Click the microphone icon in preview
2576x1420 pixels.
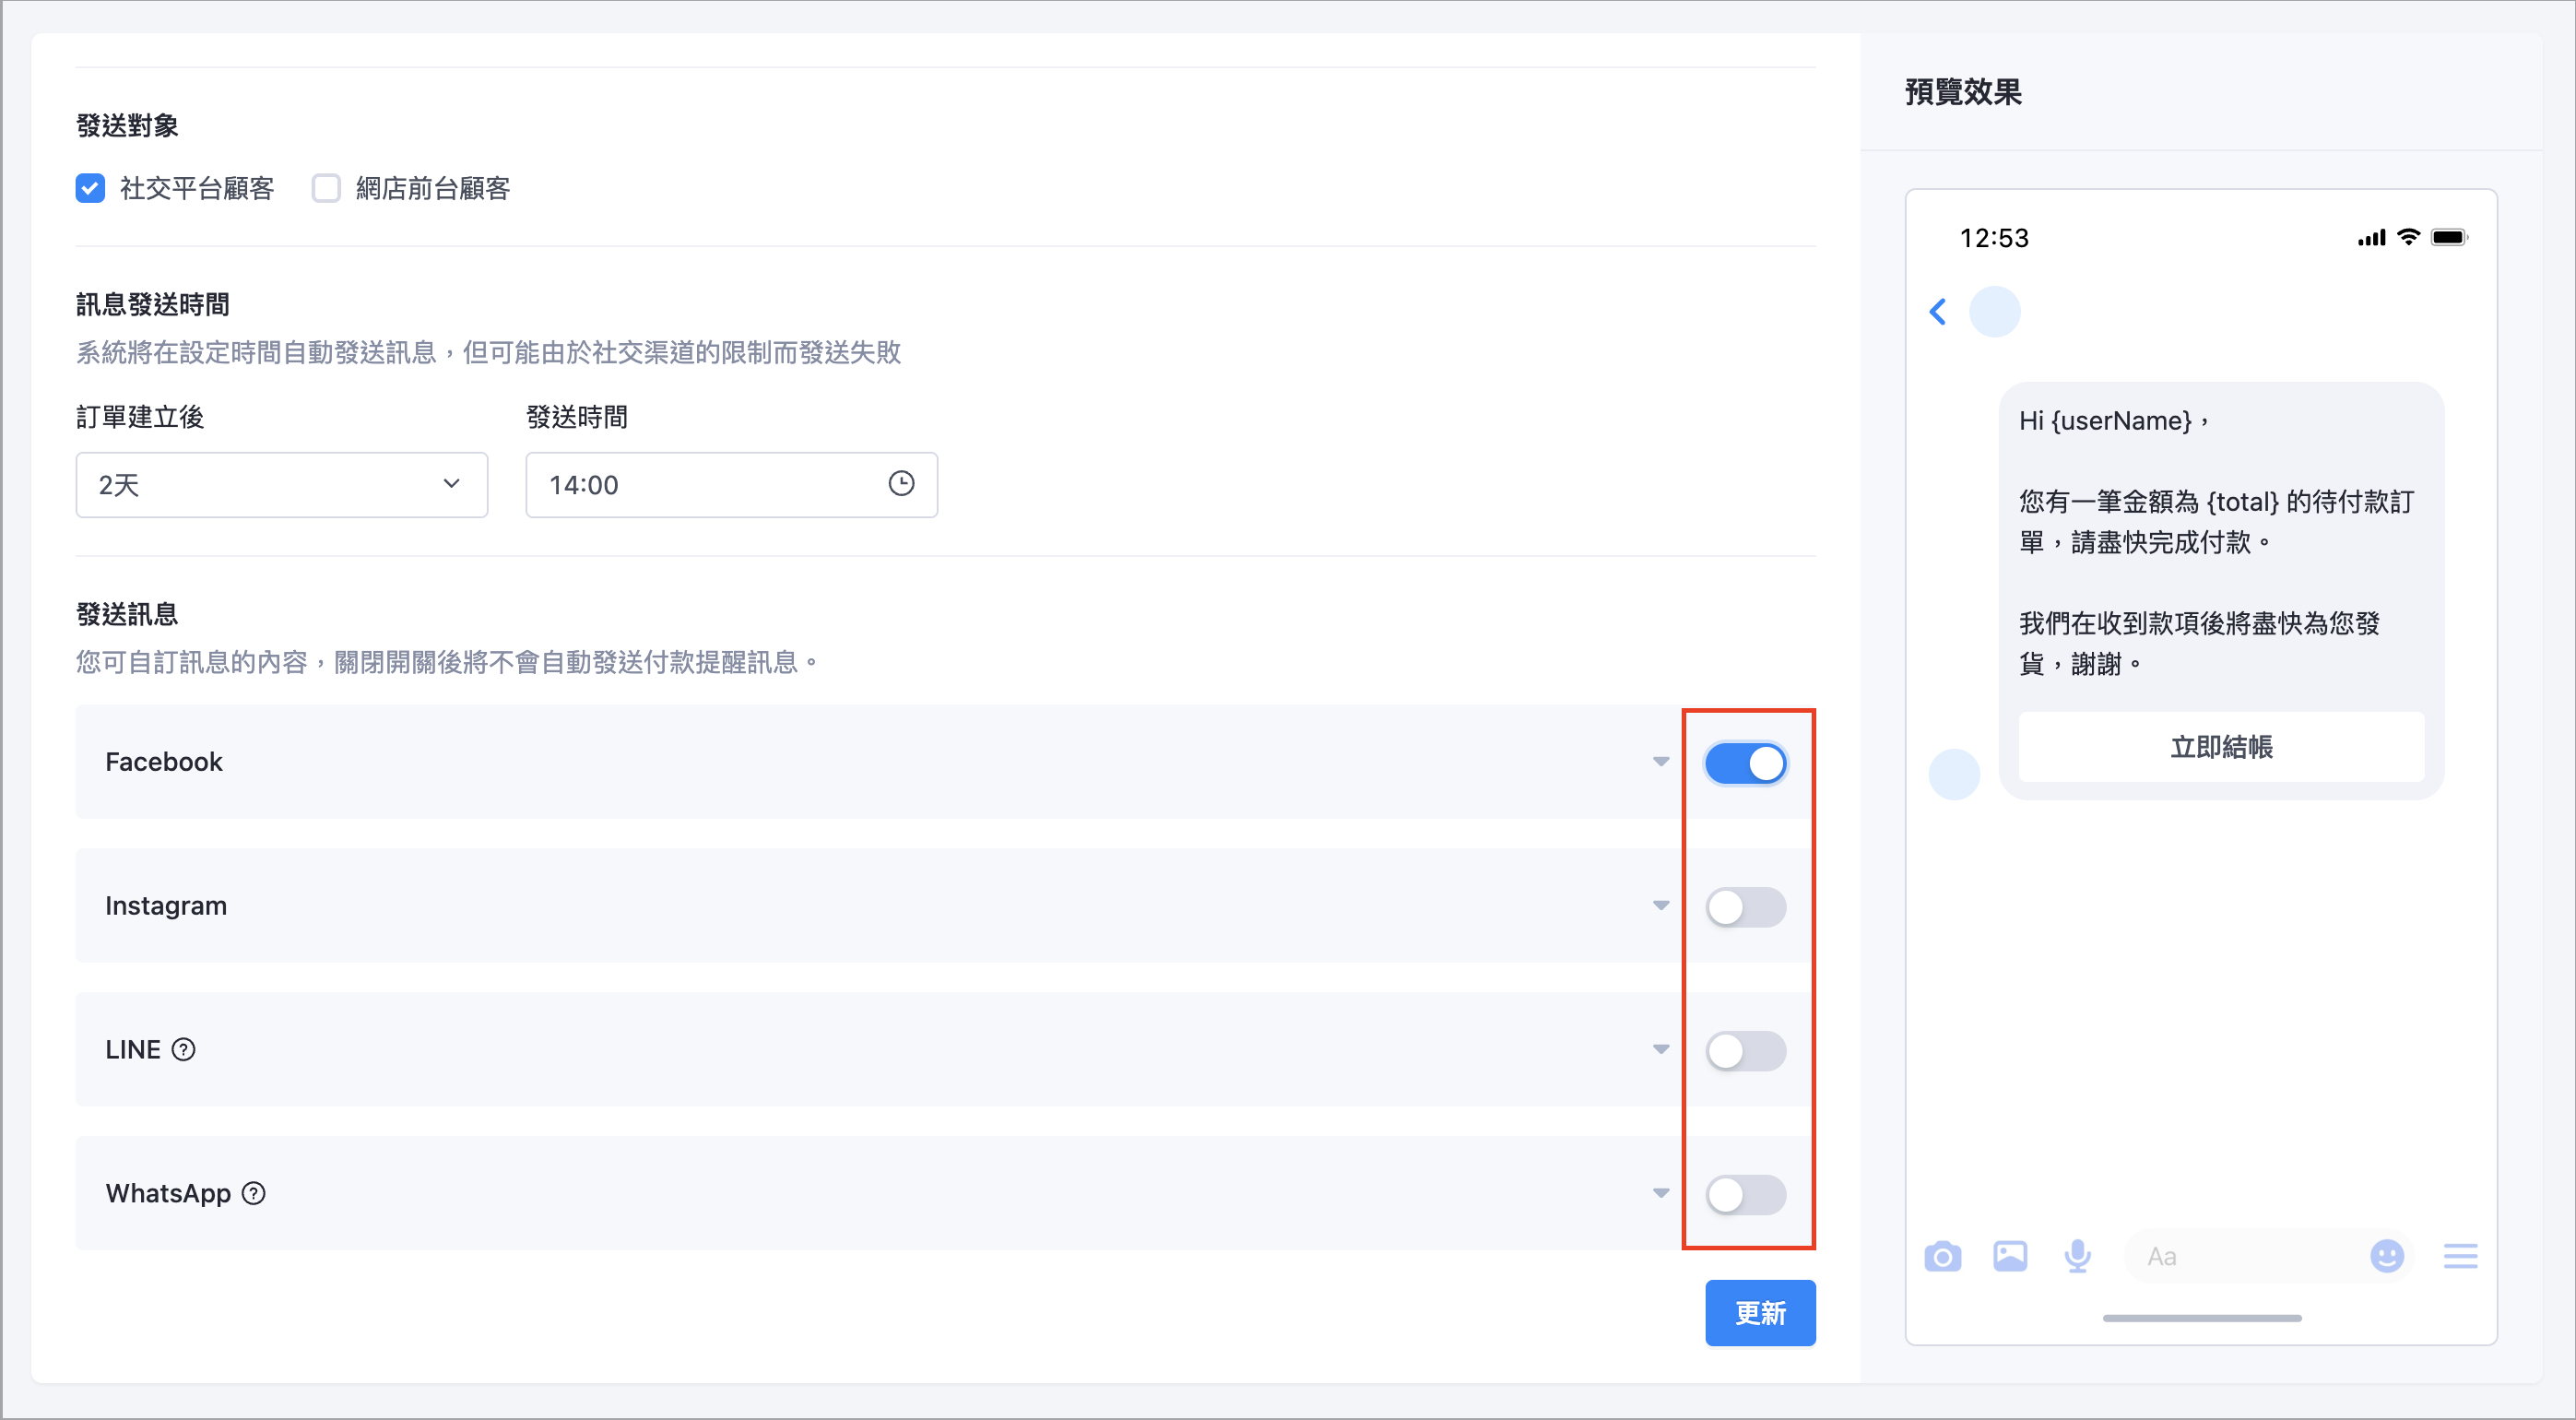2078,1256
